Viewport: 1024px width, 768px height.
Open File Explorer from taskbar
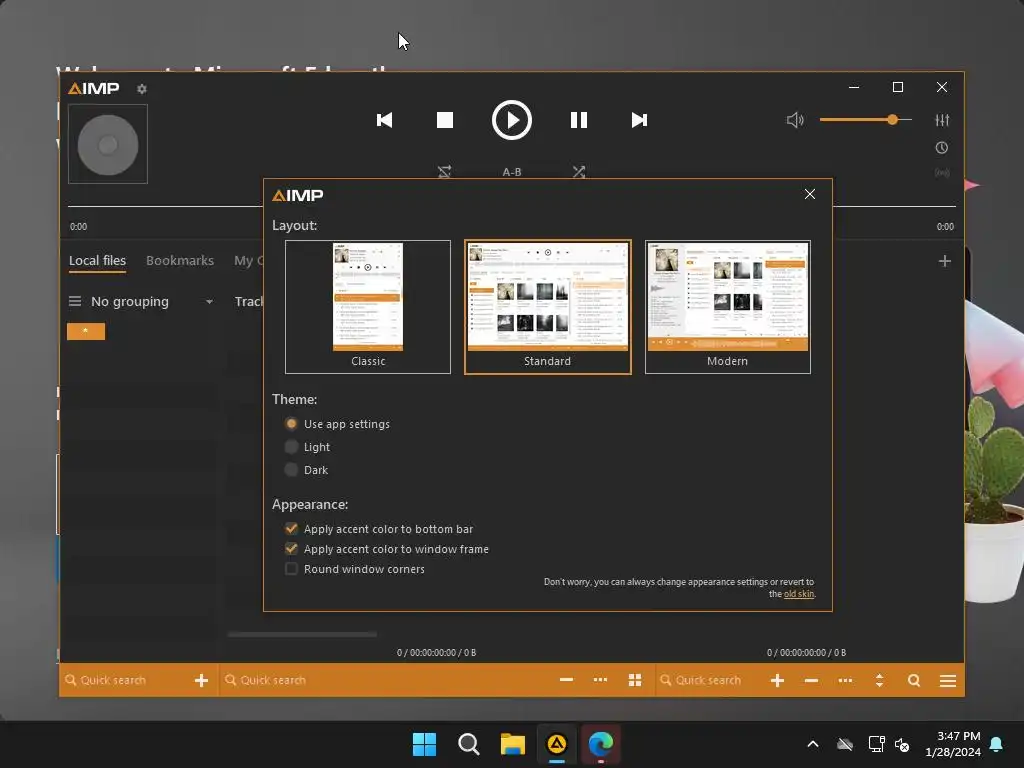point(513,744)
